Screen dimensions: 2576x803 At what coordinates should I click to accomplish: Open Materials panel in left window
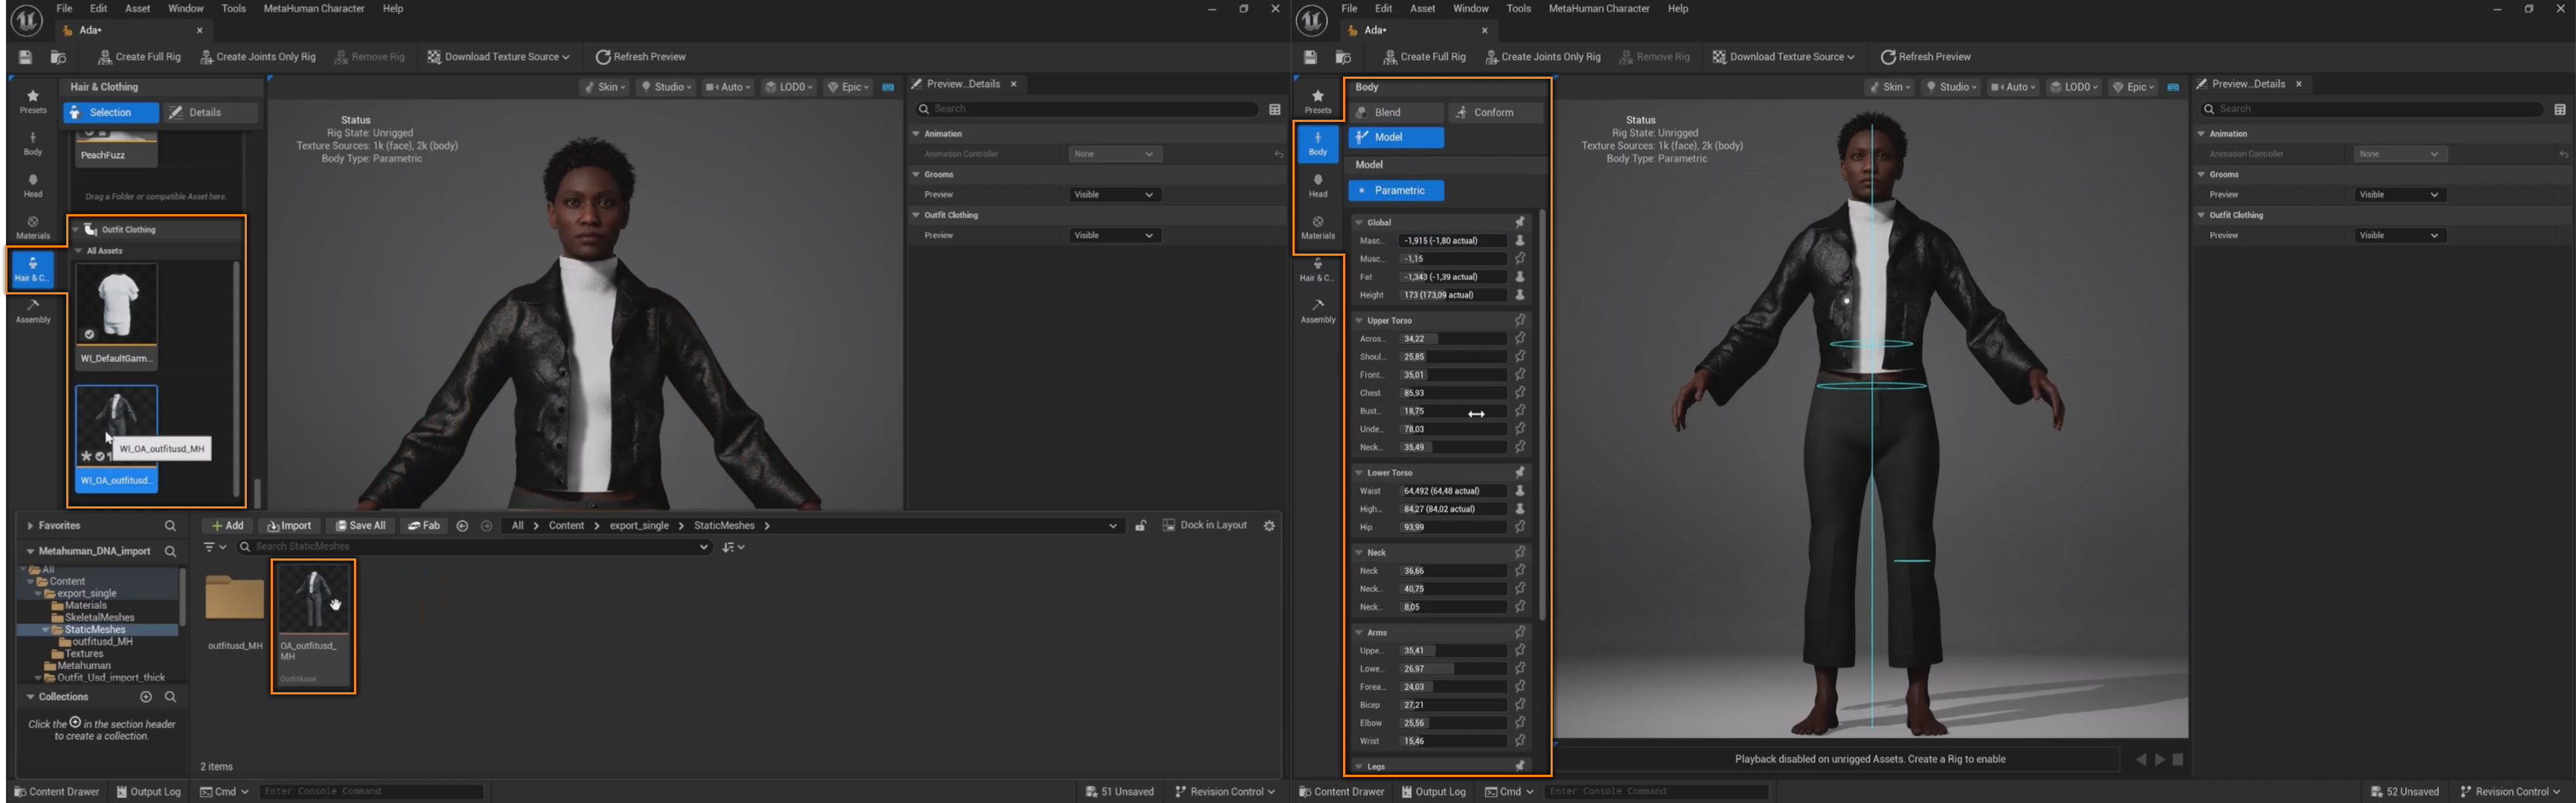click(x=33, y=227)
